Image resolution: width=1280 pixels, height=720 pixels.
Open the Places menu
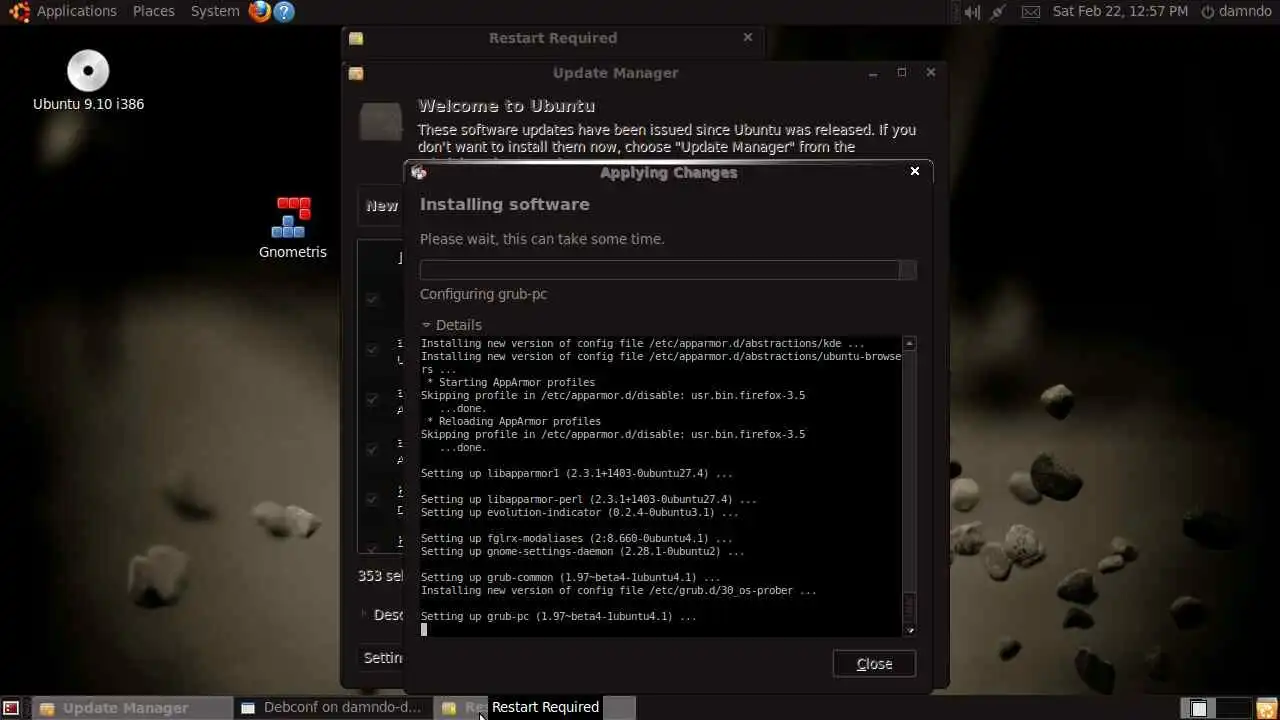(x=154, y=11)
